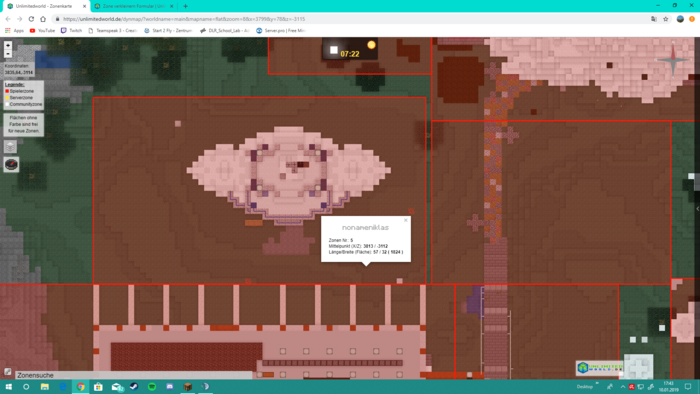Click the Unlimitedworld logo at bottom right
Viewport: 700px width, 394px height.
(x=599, y=368)
